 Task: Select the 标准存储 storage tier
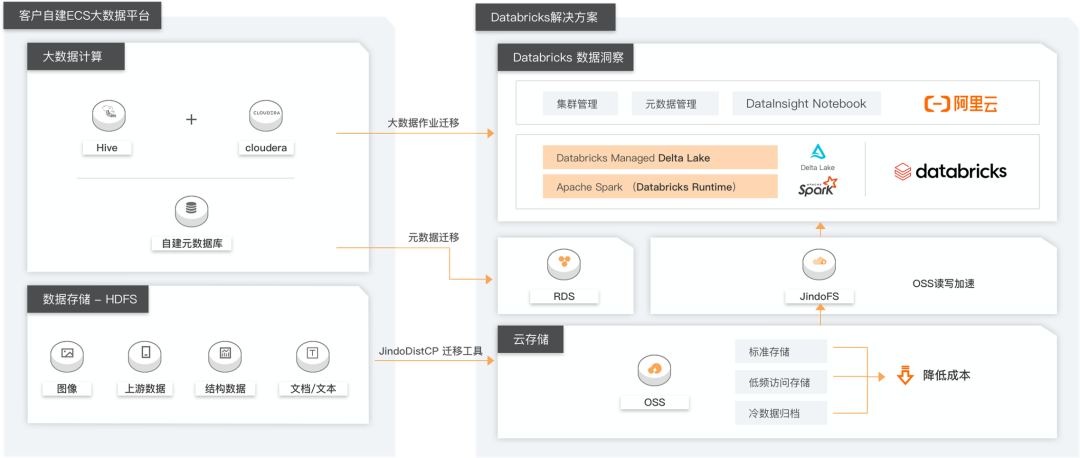point(780,352)
